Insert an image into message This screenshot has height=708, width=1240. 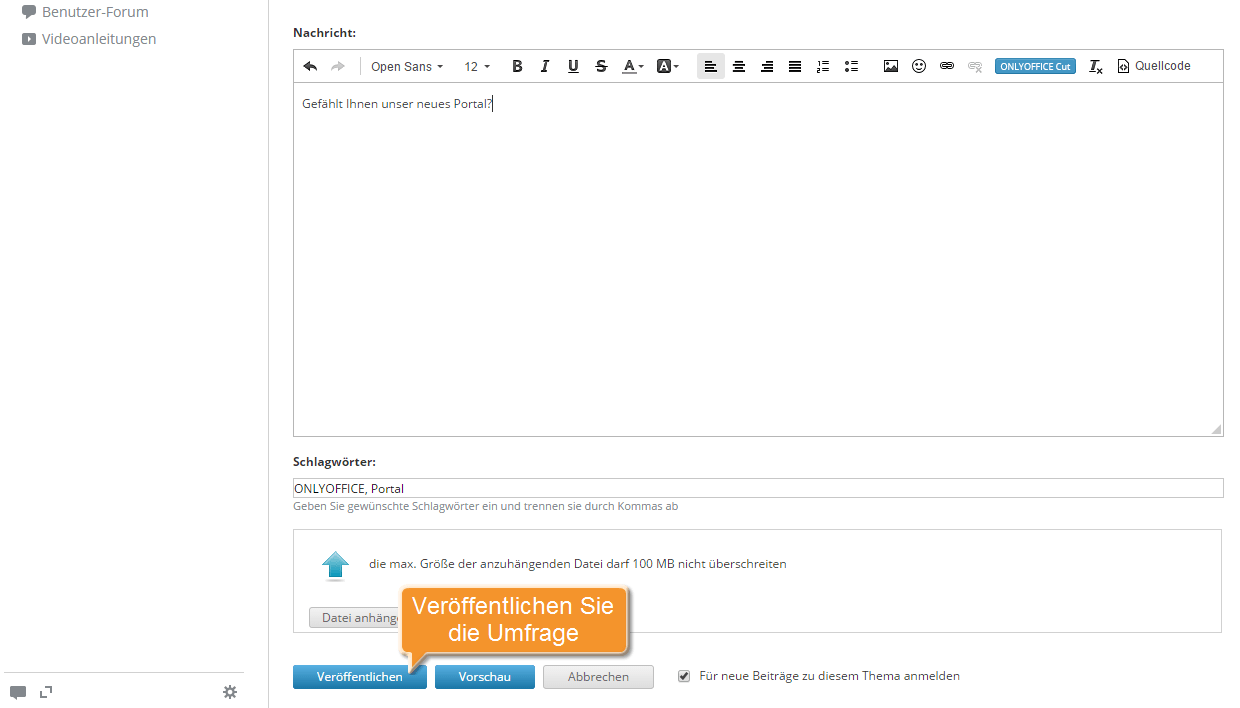tap(891, 67)
